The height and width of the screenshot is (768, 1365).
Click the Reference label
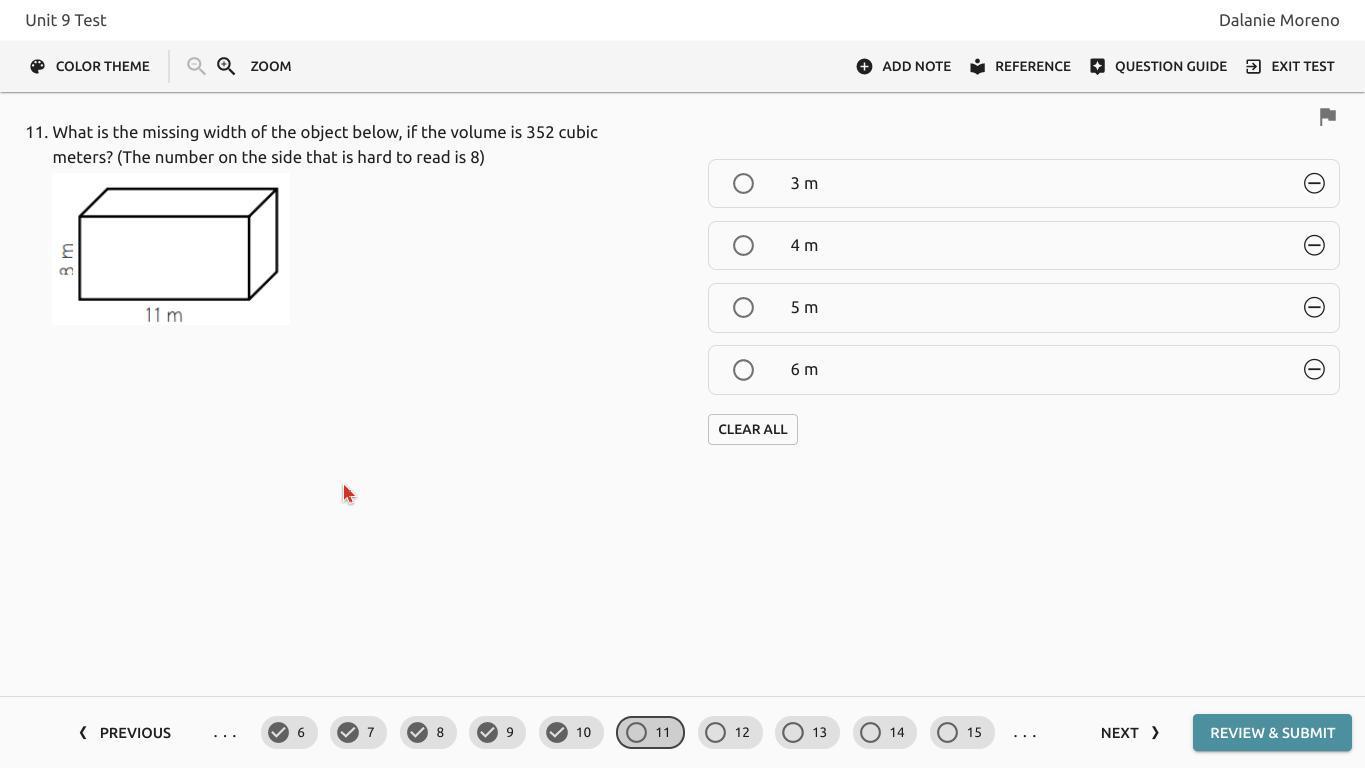click(1033, 66)
